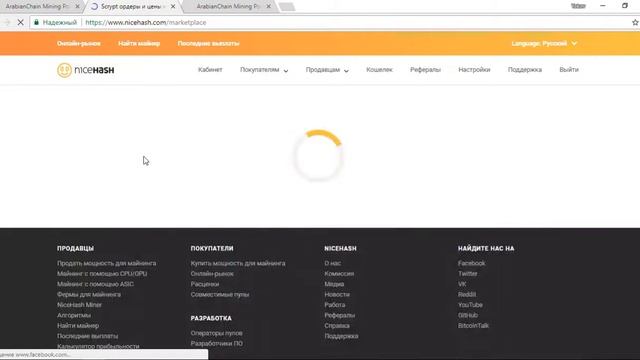This screenshot has width=640, height=360.
Task: Restore down the browser window
Action: click(624, 6)
